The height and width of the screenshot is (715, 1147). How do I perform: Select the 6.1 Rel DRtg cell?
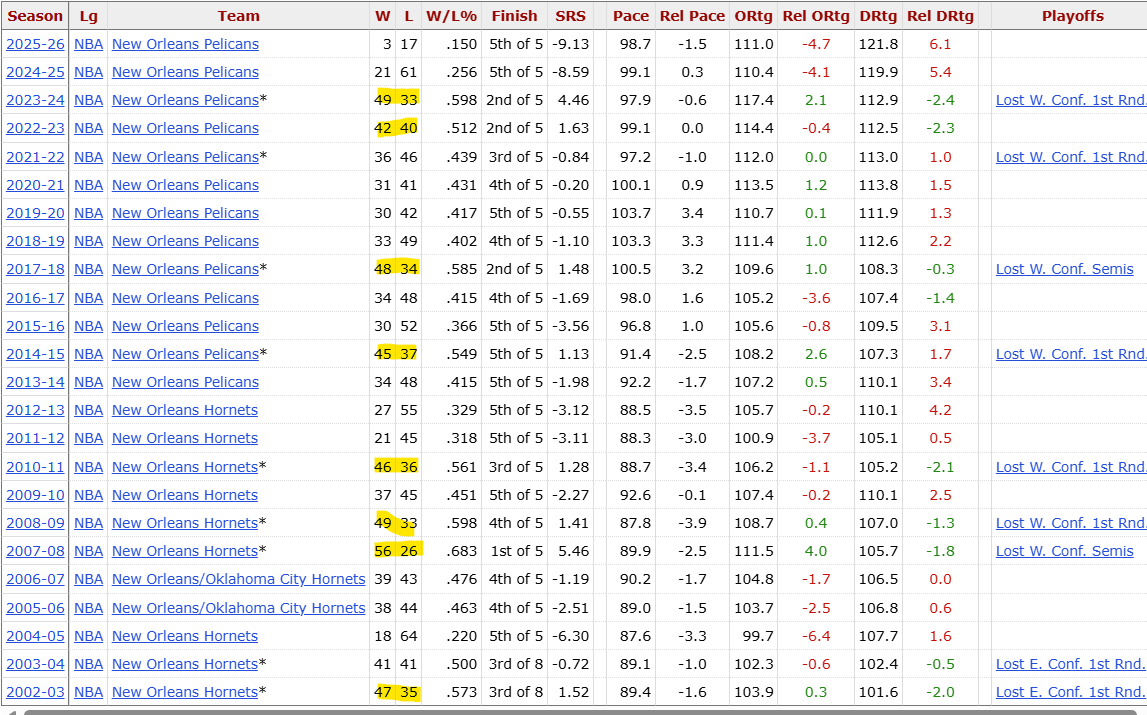pos(940,44)
